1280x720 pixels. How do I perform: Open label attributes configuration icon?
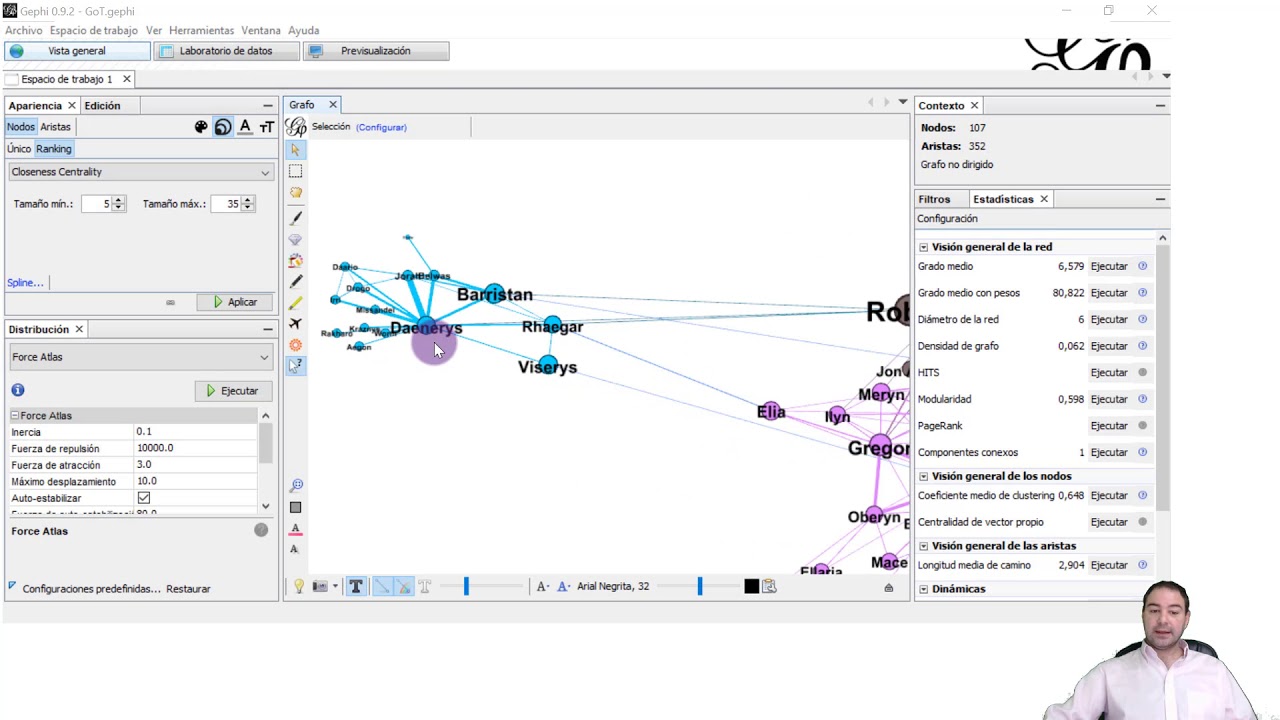769,587
